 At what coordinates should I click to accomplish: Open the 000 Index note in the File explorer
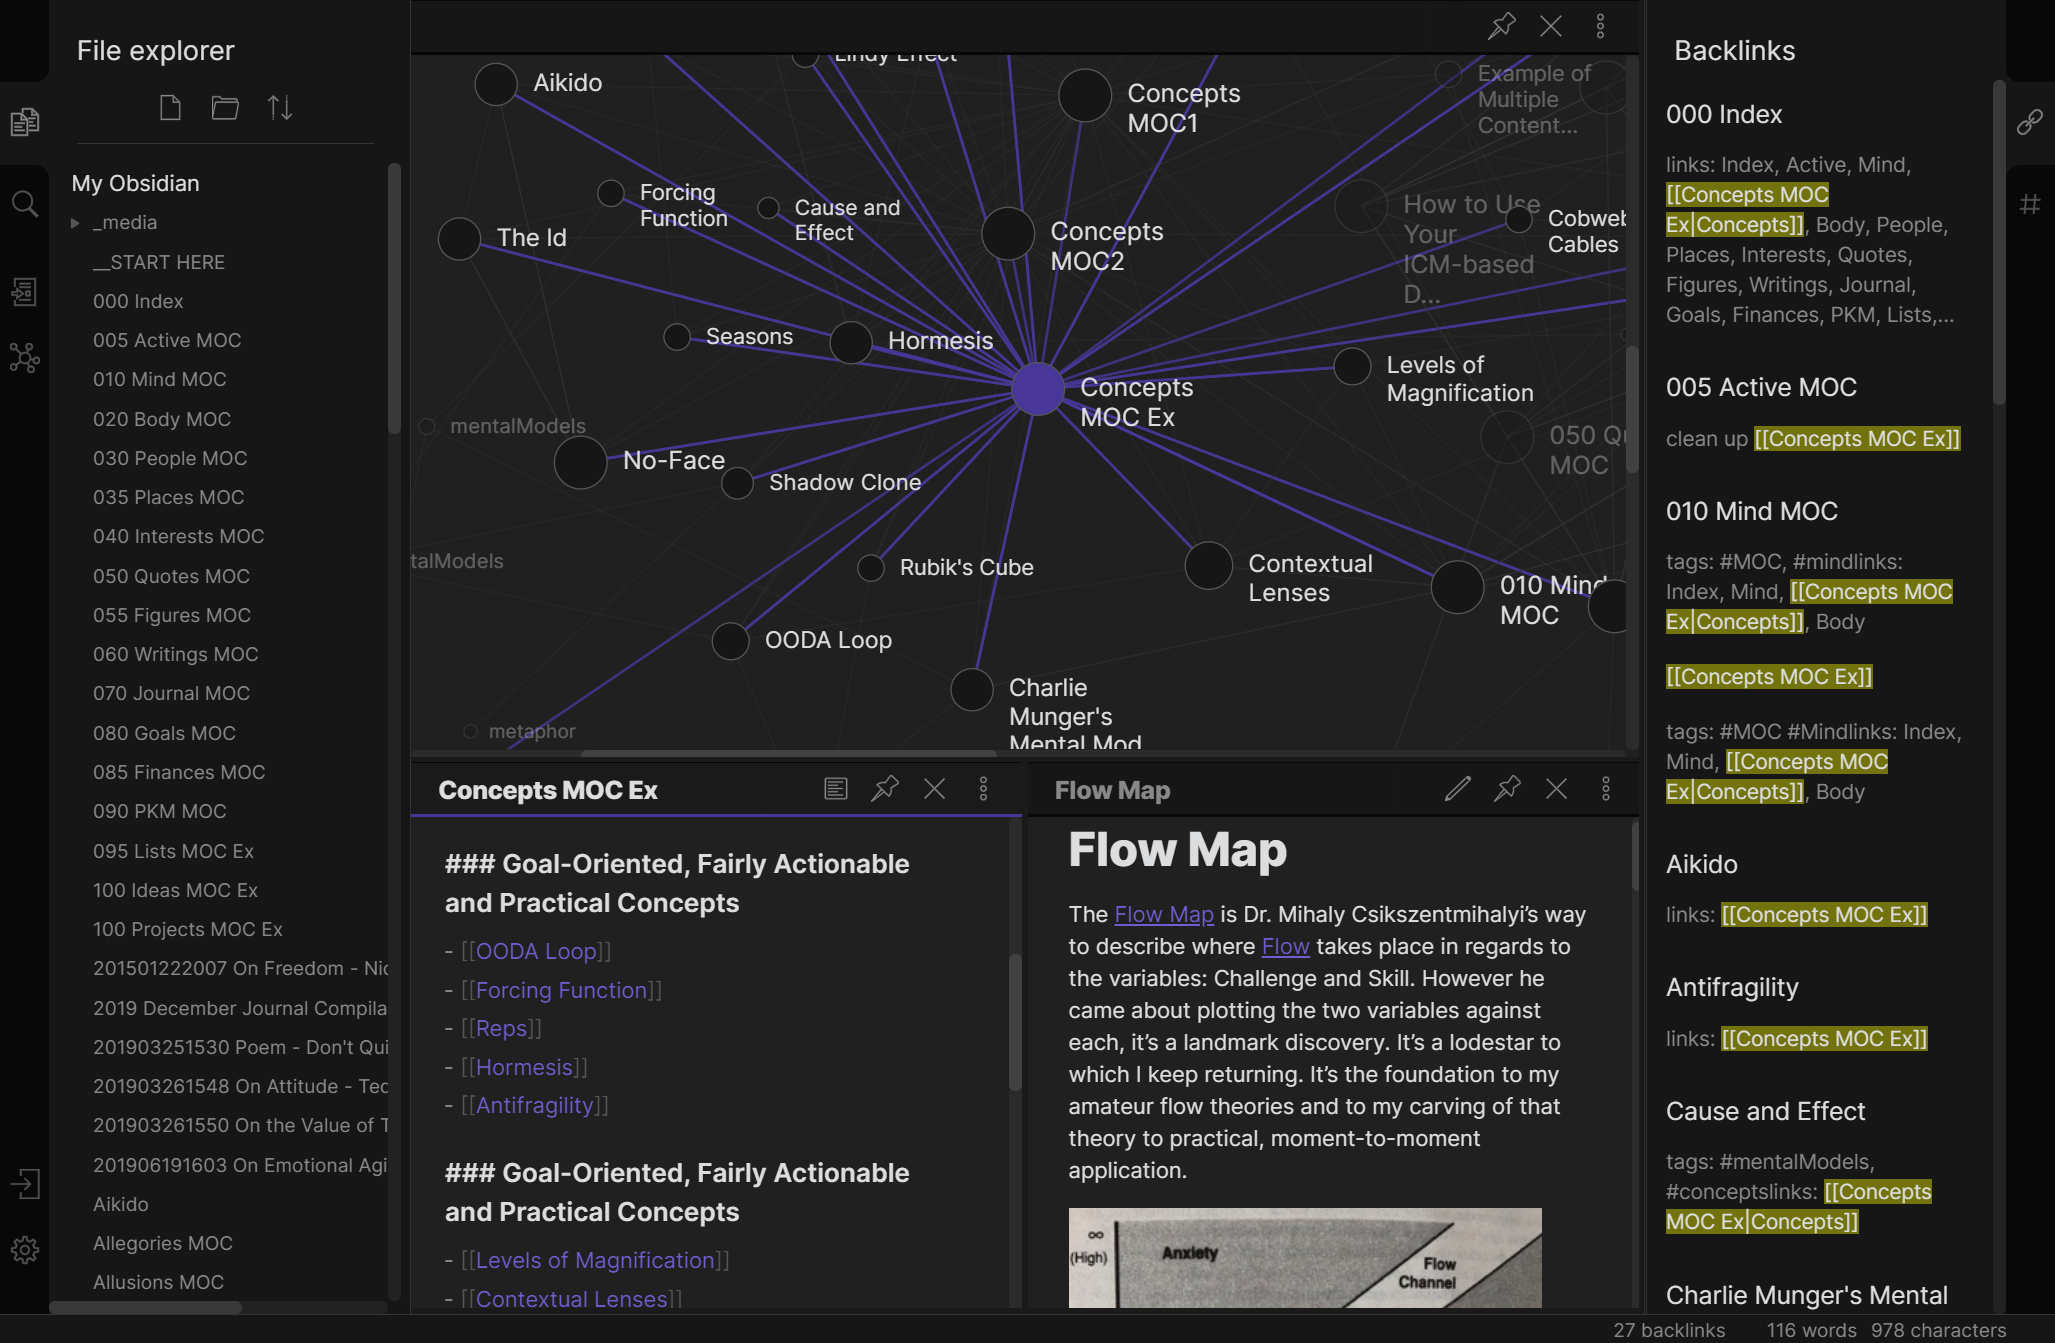(138, 301)
